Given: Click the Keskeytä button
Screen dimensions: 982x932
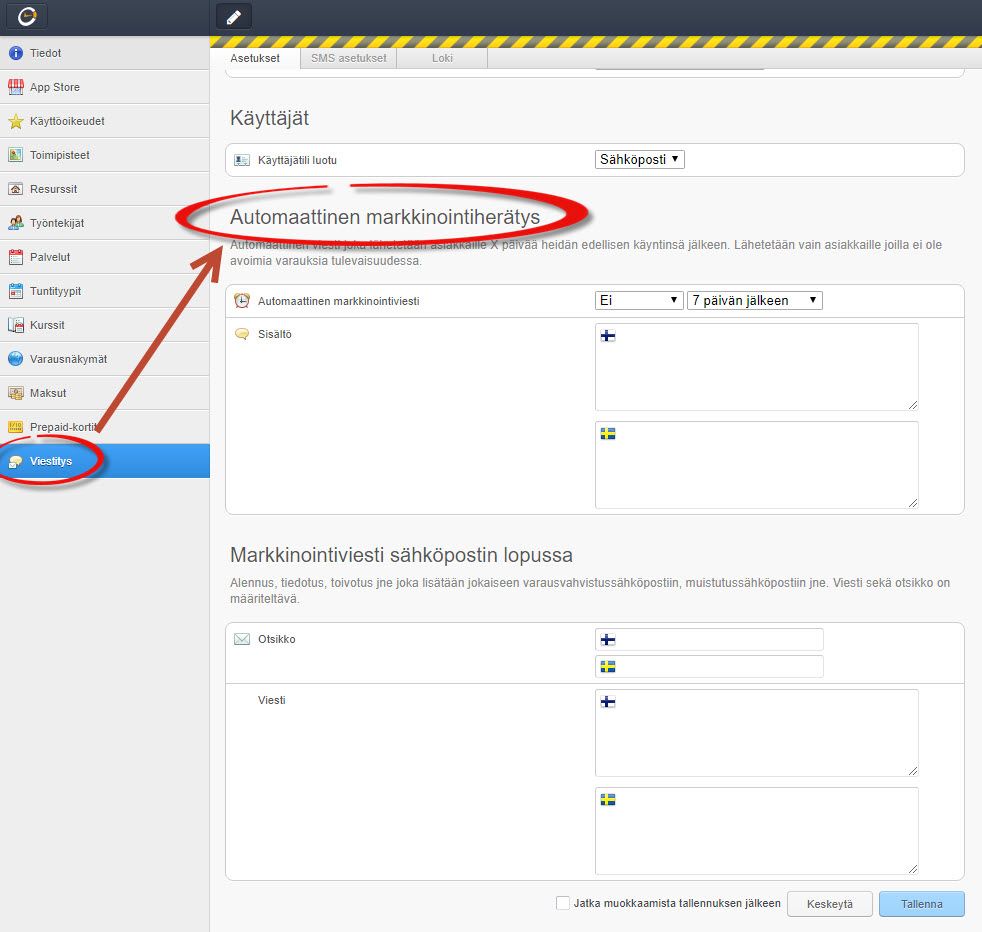Looking at the screenshot, I should (x=830, y=904).
